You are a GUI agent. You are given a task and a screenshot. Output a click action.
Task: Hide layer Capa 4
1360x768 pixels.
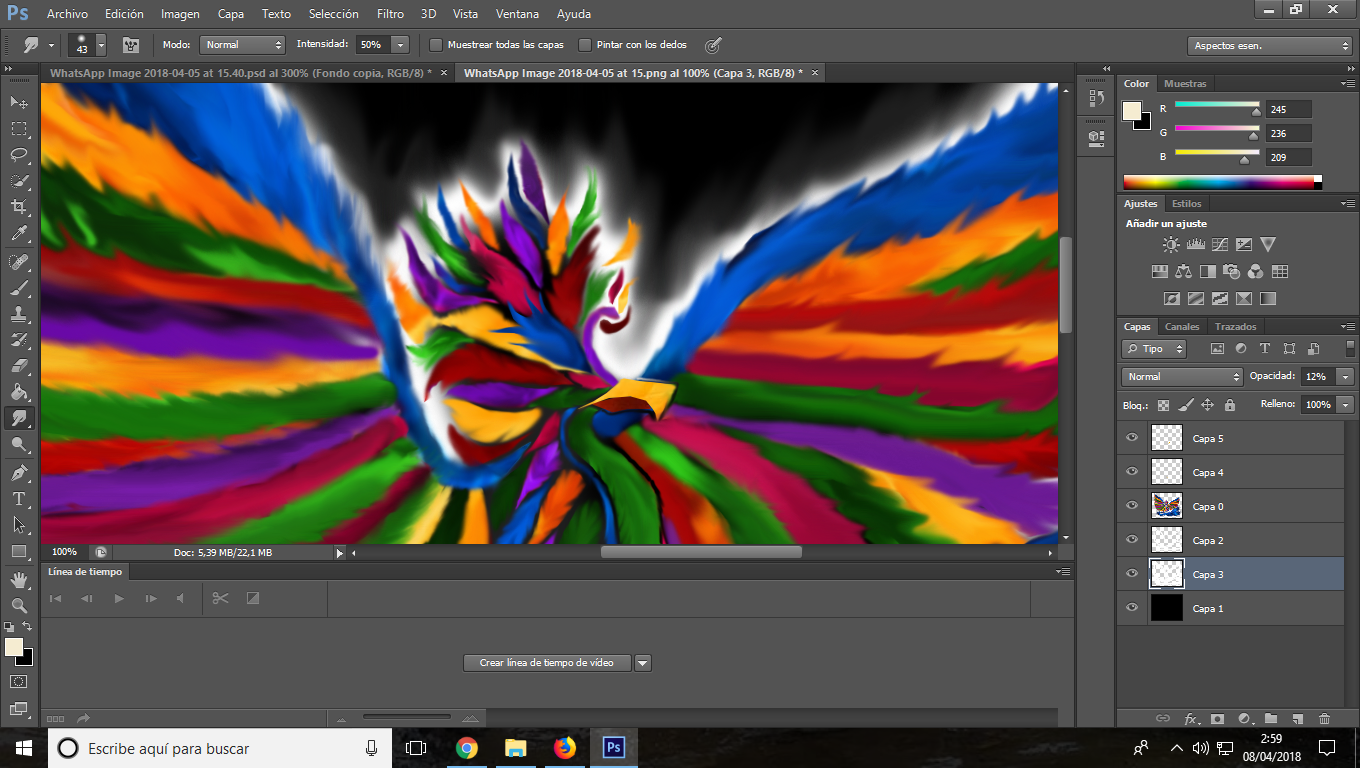1132,472
